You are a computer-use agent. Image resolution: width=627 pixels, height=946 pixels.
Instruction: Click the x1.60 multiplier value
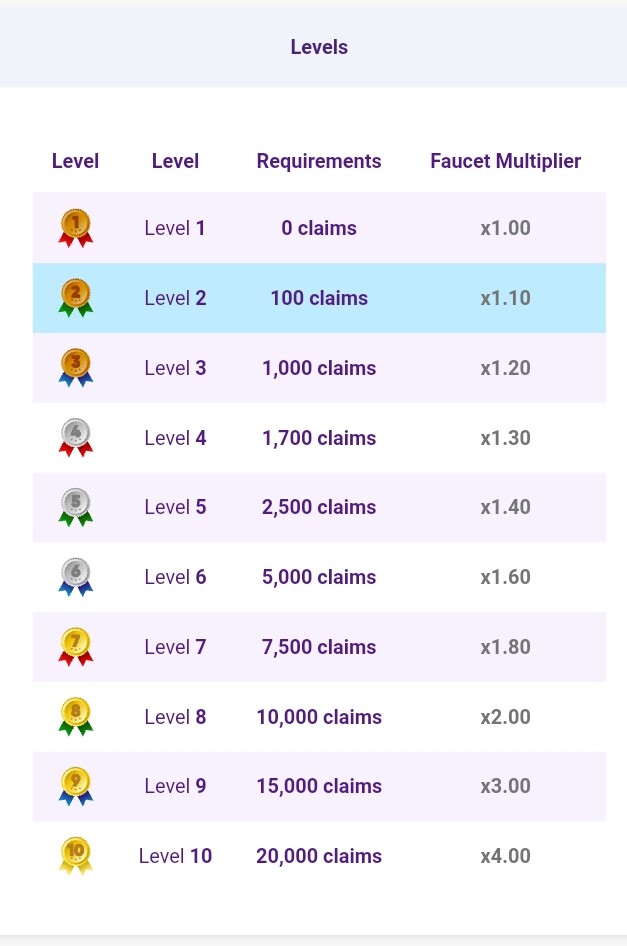tap(506, 577)
